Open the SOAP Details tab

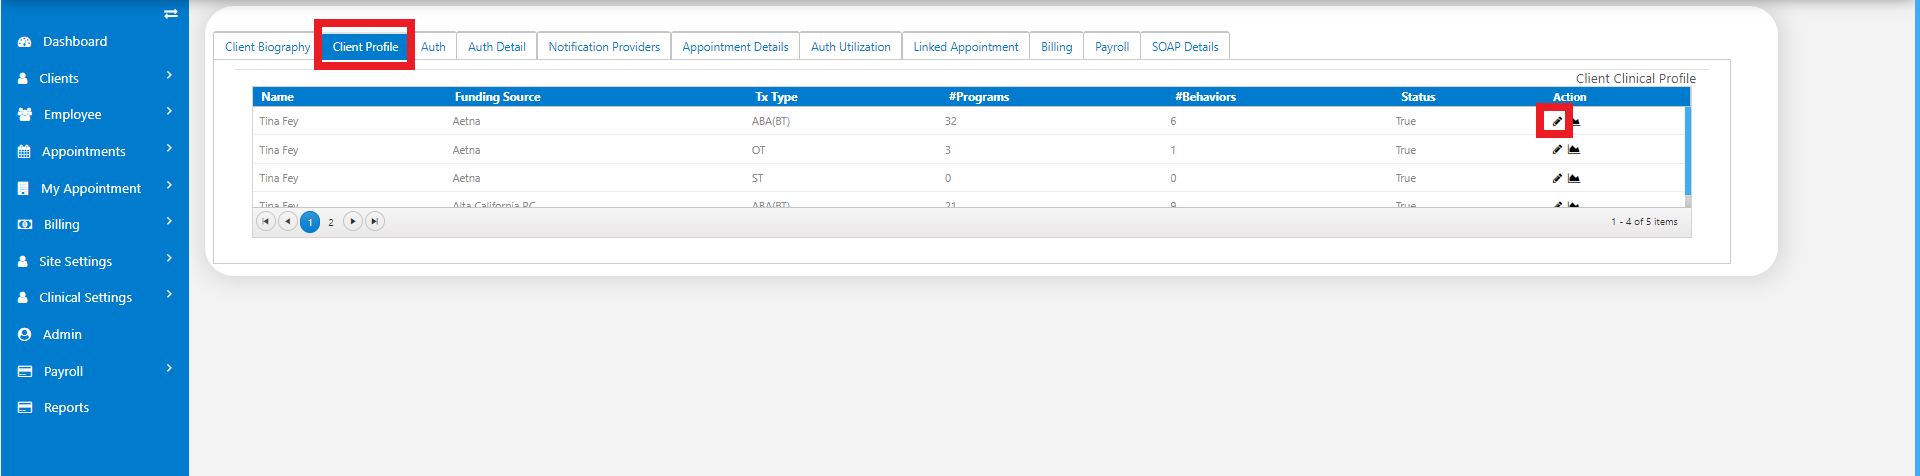click(x=1185, y=47)
